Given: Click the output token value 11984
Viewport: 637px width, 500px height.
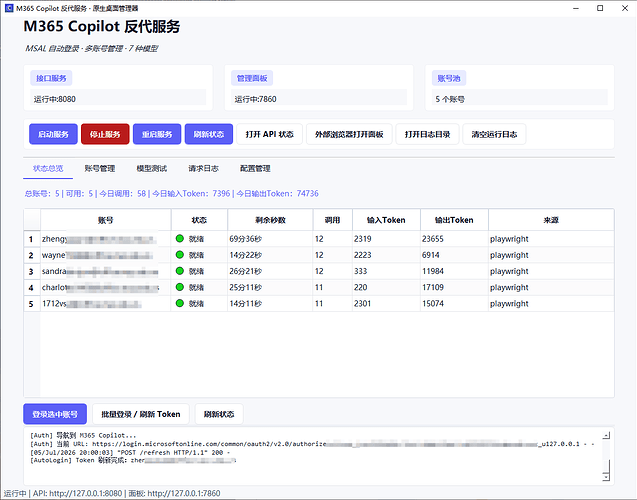Looking at the screenshot, I should click(x=454, y=271).
